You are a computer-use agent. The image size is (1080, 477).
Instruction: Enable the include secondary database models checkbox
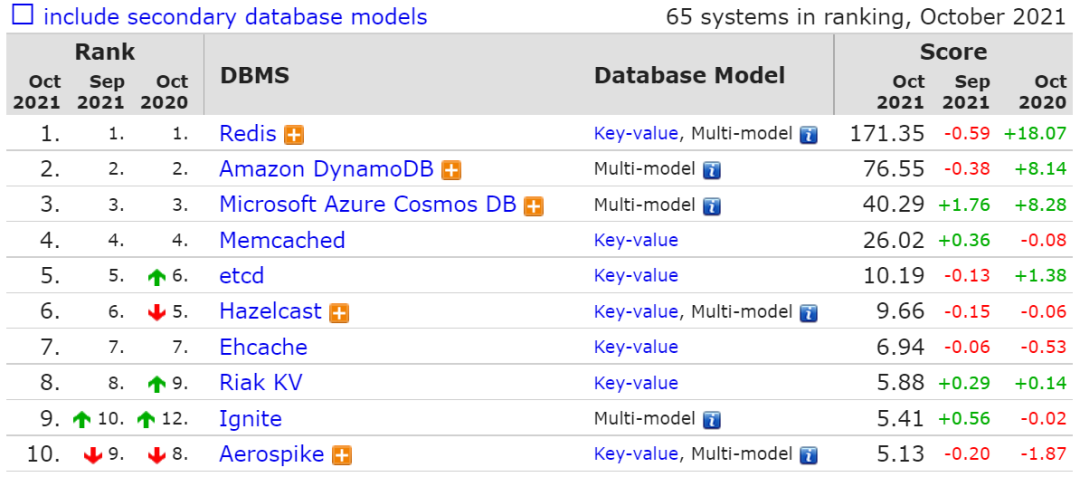(23, 14)
